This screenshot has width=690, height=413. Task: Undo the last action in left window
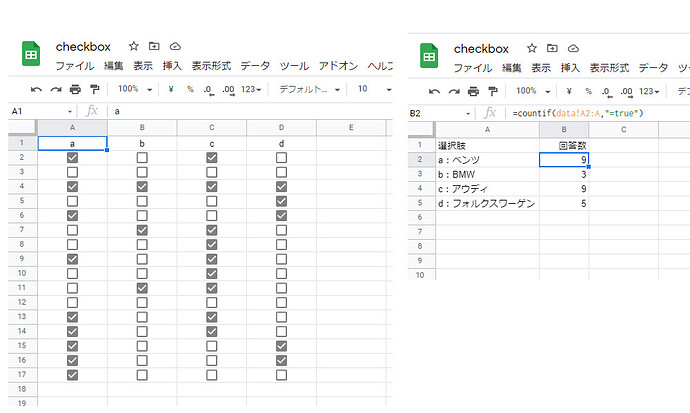(x=36, y=90)
